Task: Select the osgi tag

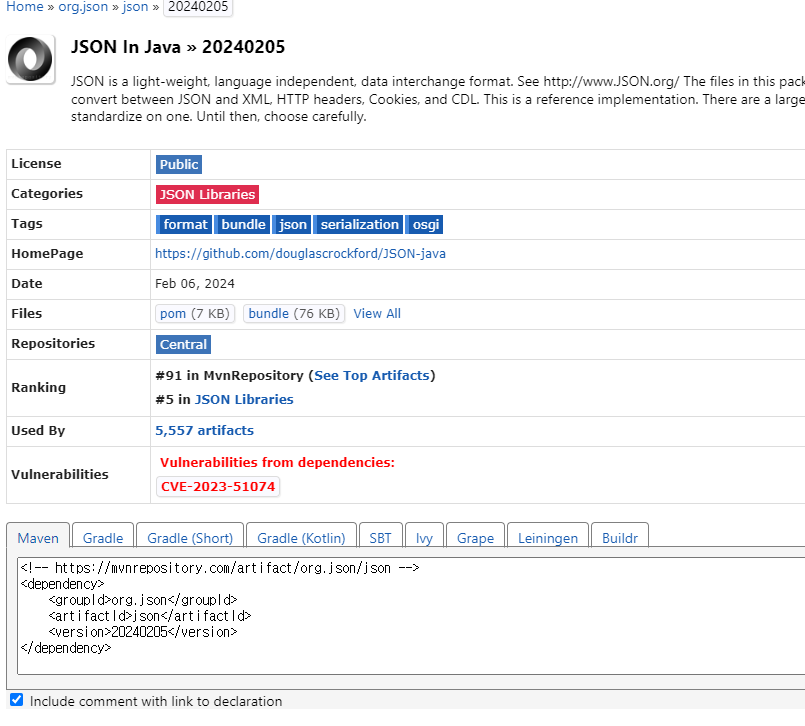Action: (x=425, y=225)
